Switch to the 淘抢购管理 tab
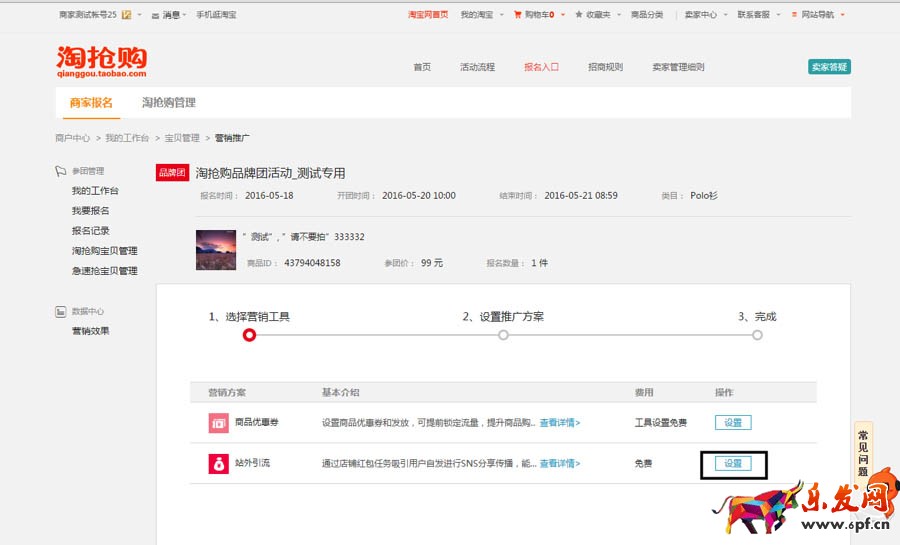The height and width of the screenshot is (545, 900). (x=168, y=103)
